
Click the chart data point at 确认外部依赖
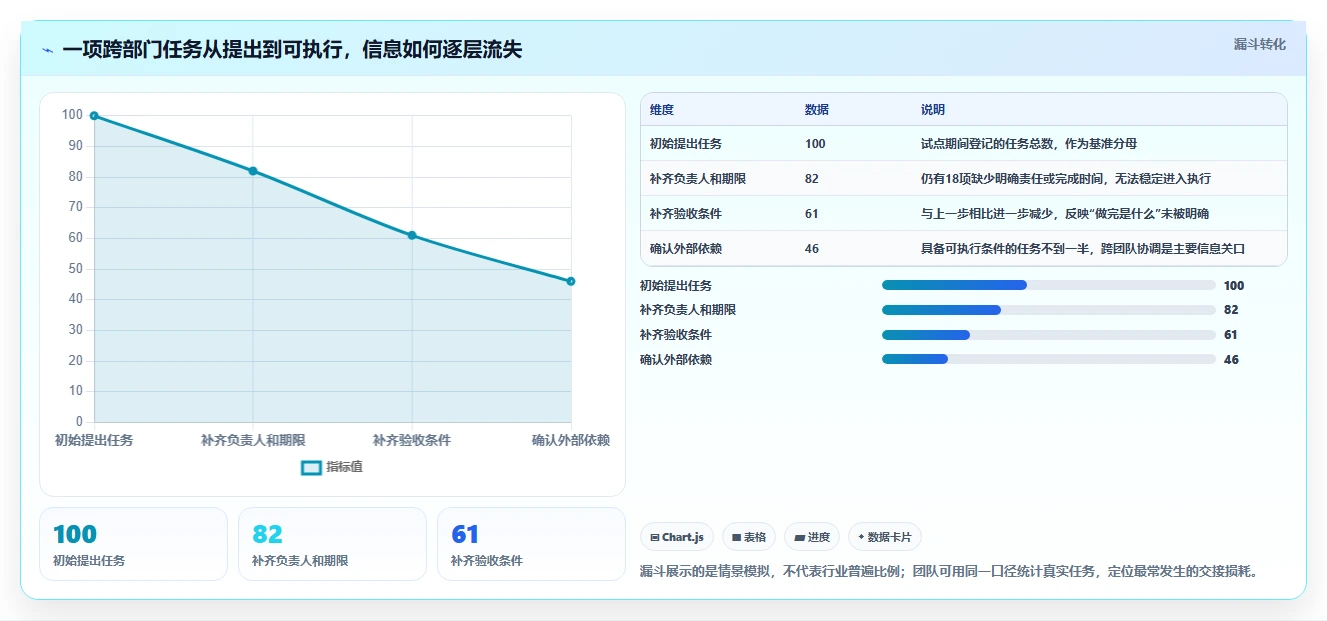pos(571,281)
